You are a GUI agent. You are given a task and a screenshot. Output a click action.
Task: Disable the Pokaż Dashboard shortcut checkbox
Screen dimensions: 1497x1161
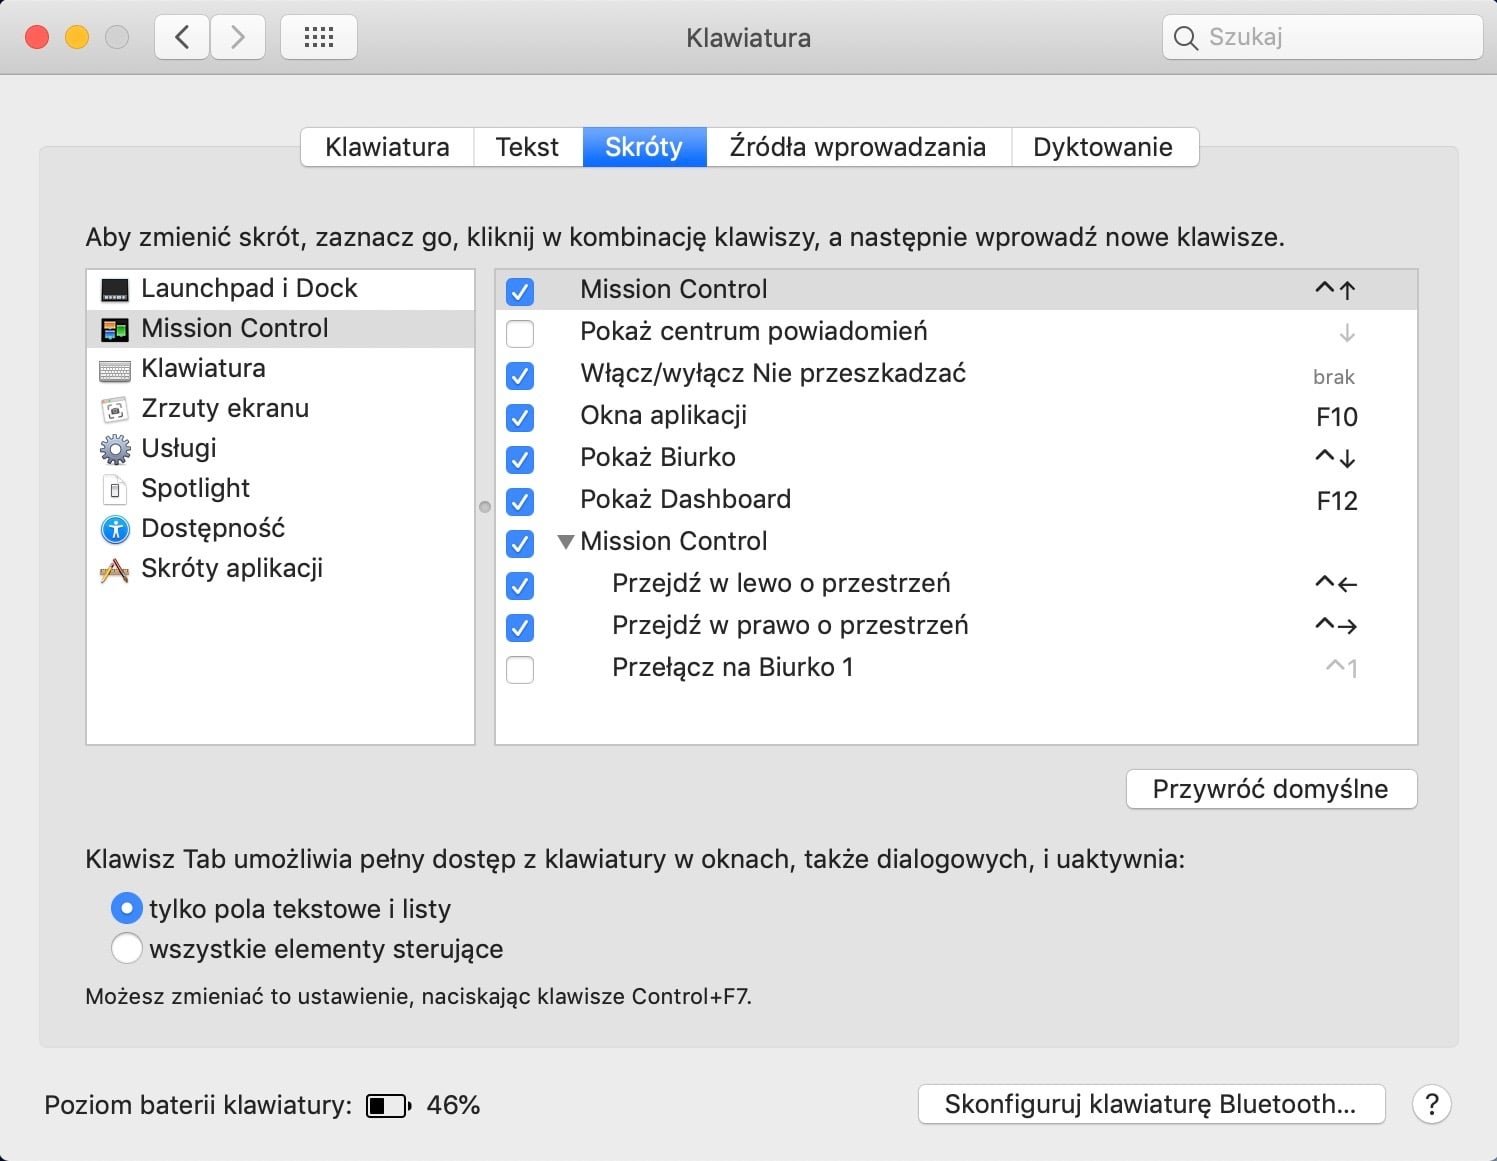(520, 501)
